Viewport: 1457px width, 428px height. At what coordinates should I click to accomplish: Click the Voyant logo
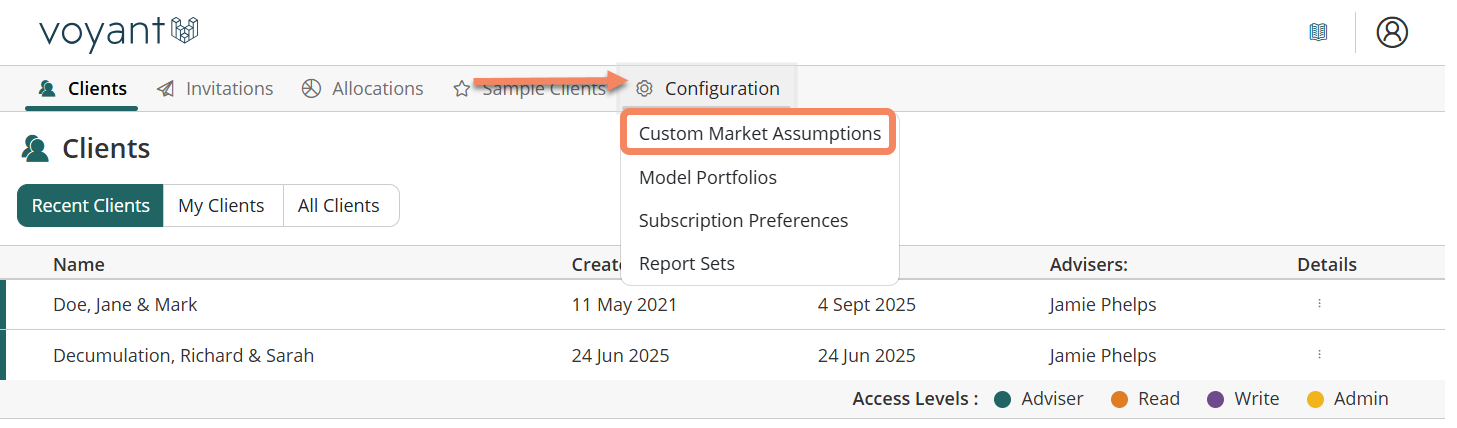(118, 31)
